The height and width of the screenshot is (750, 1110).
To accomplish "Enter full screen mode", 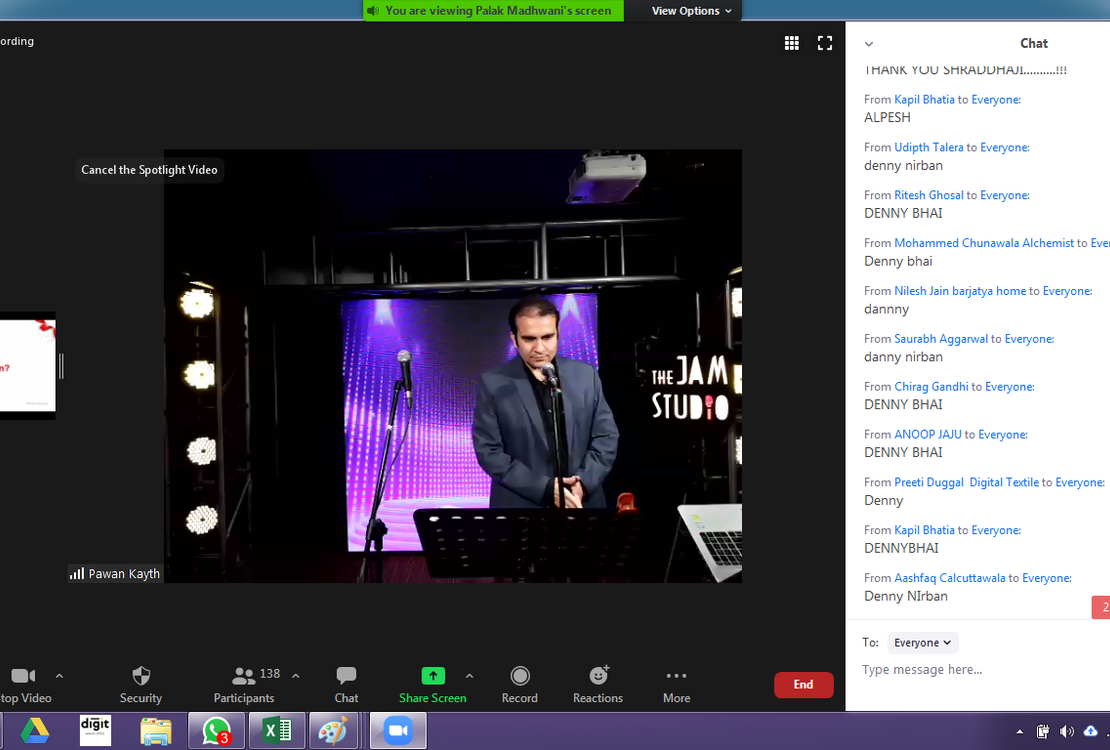I will click(825, 43).
